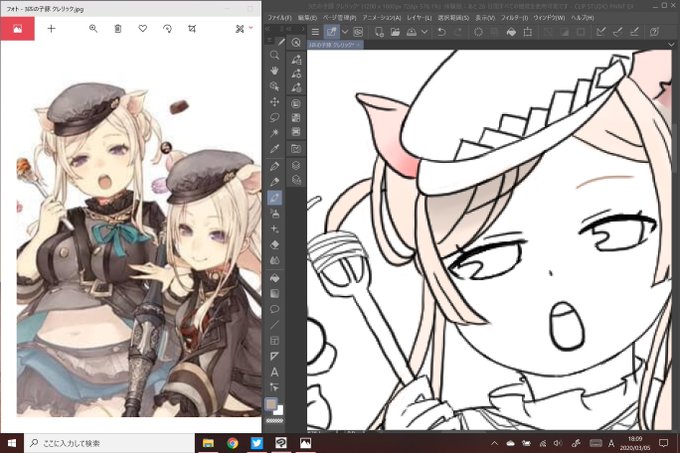The width and height of the screenshot is (680, 453).
Task: Select the Ruler tool
Action: click(274, 356)
